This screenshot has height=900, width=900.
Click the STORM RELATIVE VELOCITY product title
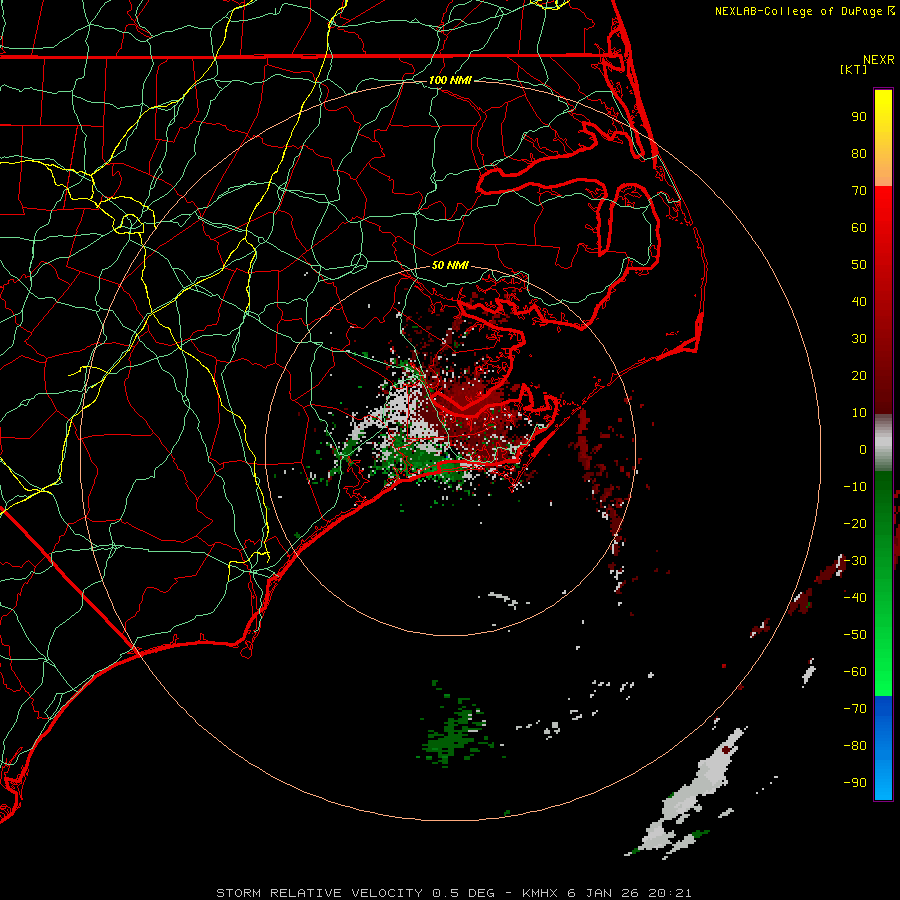319,893
